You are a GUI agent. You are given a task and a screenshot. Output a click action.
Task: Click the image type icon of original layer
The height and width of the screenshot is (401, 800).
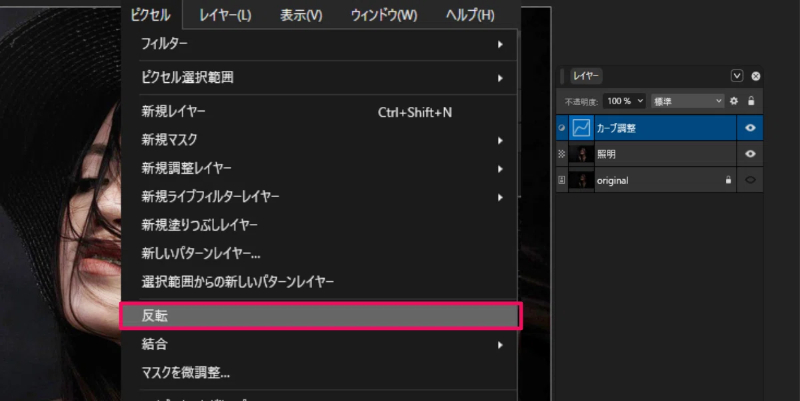coord(562,180)
